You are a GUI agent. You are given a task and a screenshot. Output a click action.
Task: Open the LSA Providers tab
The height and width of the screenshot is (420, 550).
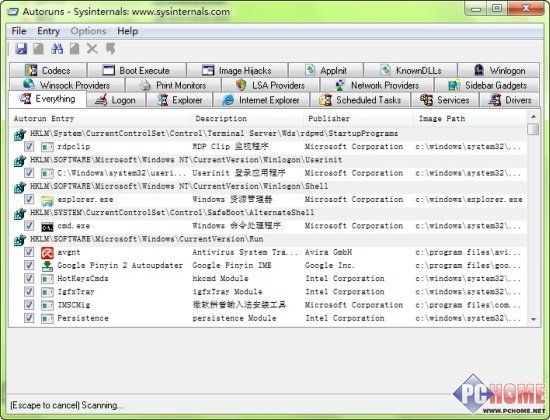270,85
